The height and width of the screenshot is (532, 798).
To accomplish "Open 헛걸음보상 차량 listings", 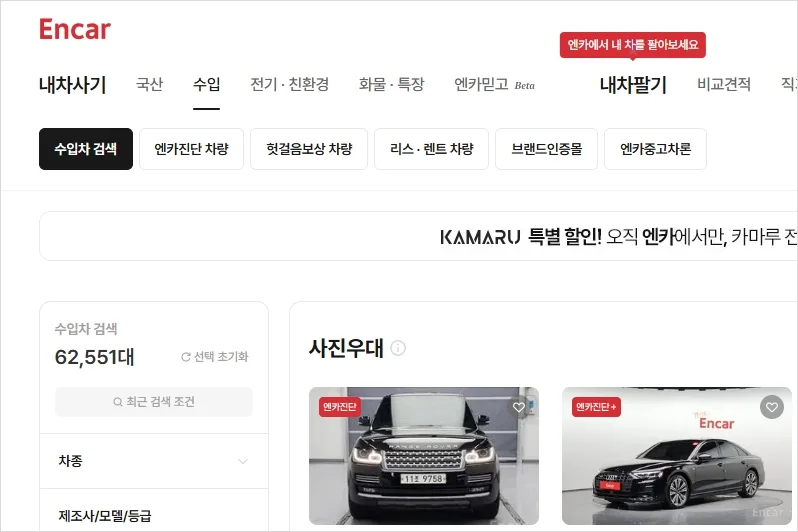I will (x=309, y=149).
